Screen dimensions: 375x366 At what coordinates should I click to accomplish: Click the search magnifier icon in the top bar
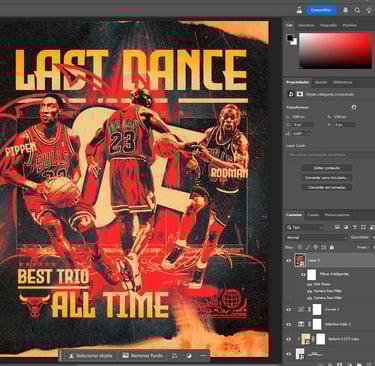(x=357, y=10)
